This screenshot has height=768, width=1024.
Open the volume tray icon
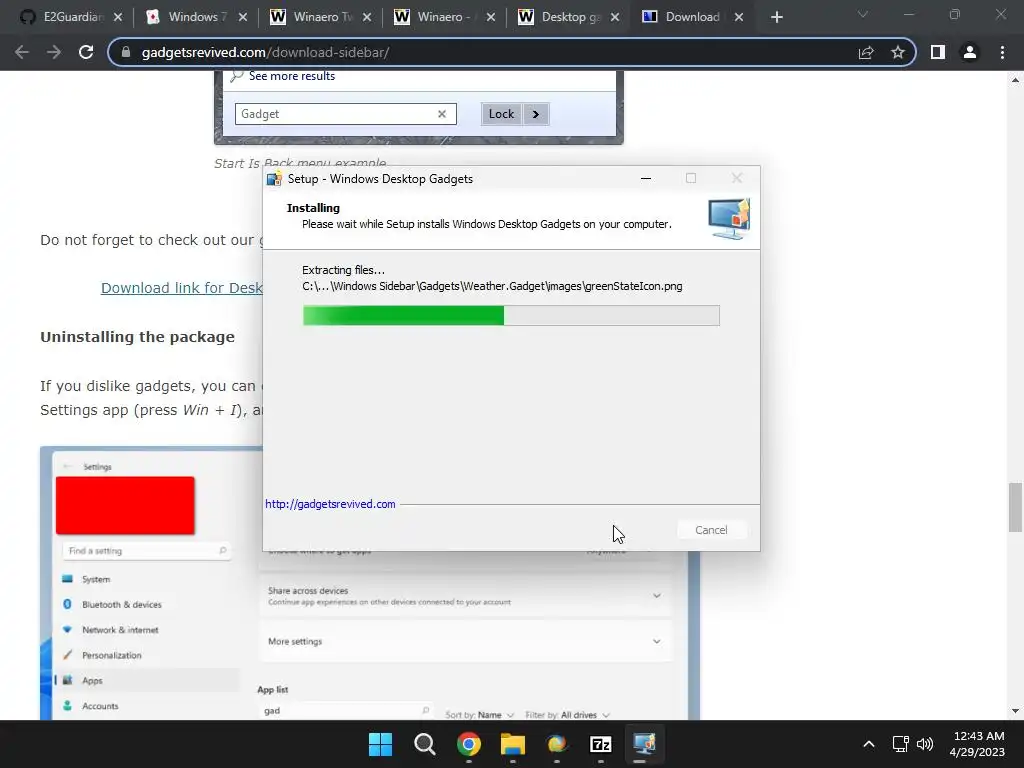click(925, 744)
